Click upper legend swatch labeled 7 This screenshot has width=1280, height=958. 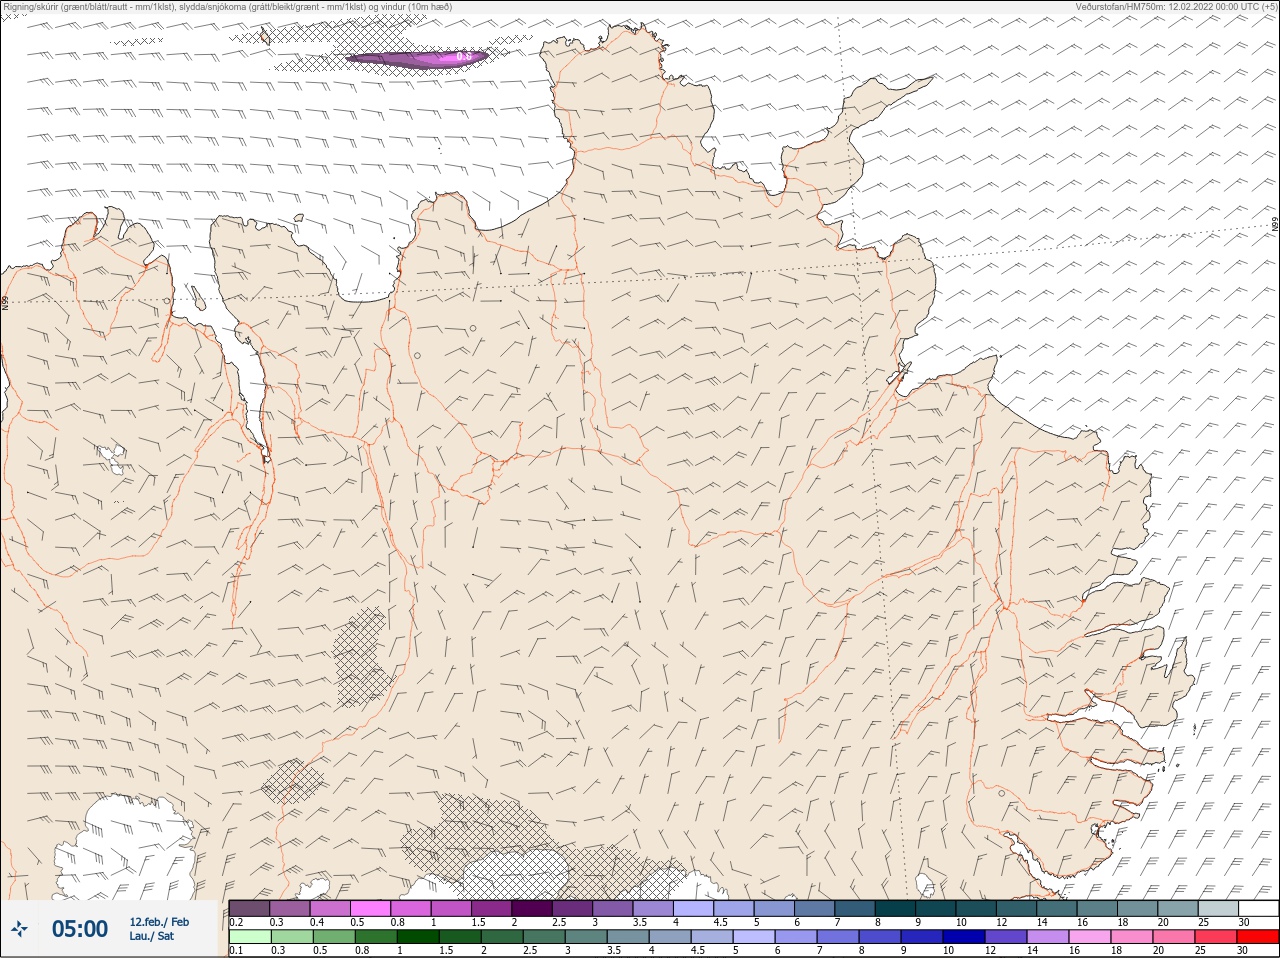pos(855,908)
